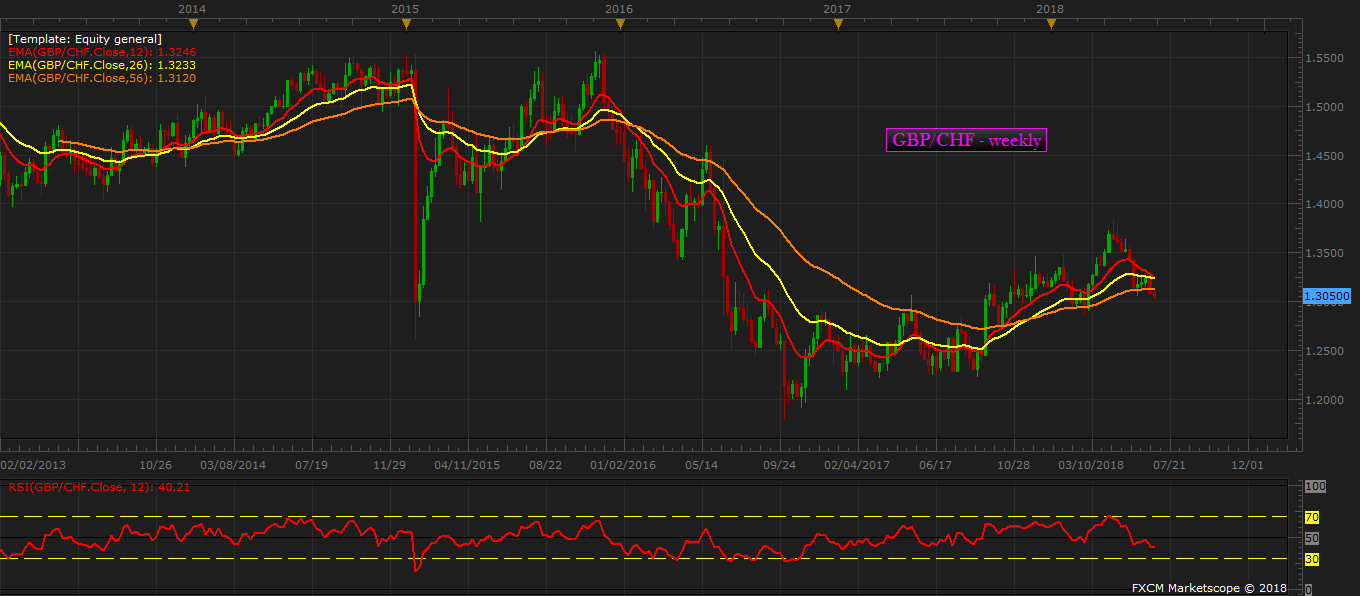The width and height of the screenshot is (1360, 596).
Task: Select the 2016 year marker triangle
Action: (619, 24)
